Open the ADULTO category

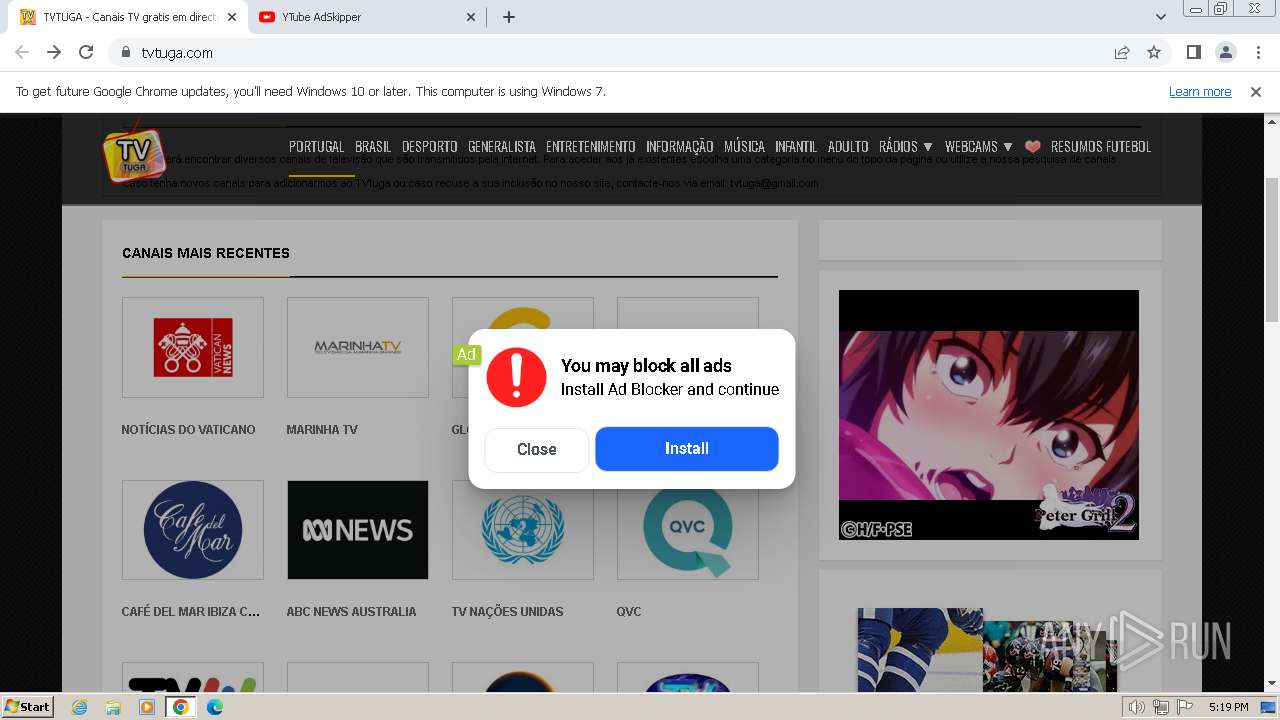848,146
